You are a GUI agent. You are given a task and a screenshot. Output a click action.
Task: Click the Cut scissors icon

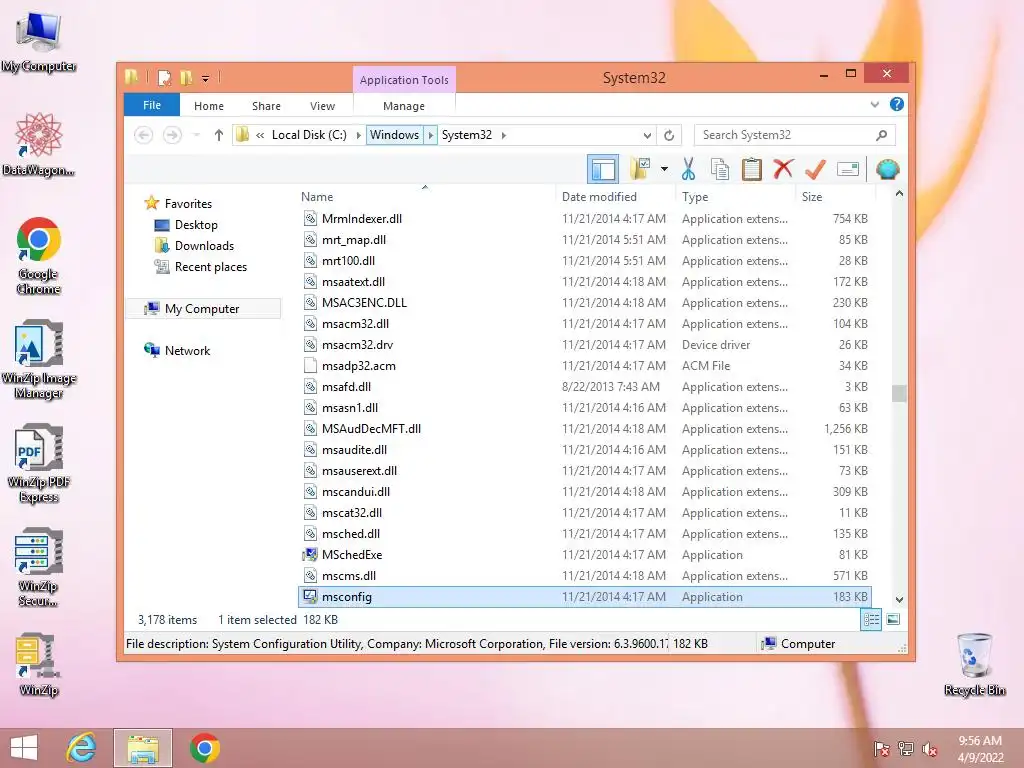pyautogui.click(x=688, y=169)
